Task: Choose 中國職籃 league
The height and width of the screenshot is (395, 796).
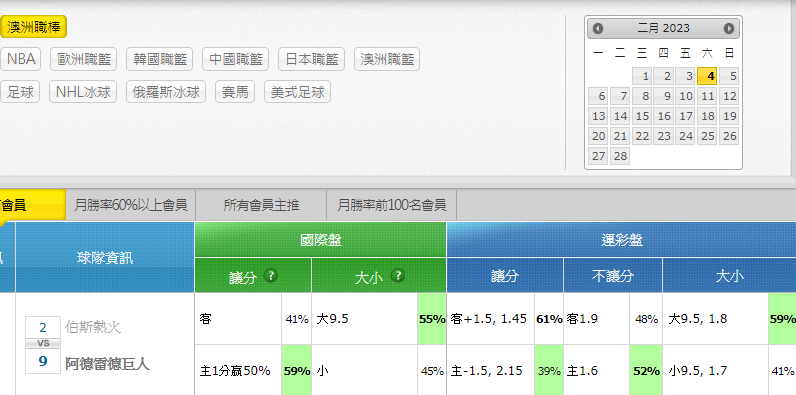Action: [x=236, y=59]
